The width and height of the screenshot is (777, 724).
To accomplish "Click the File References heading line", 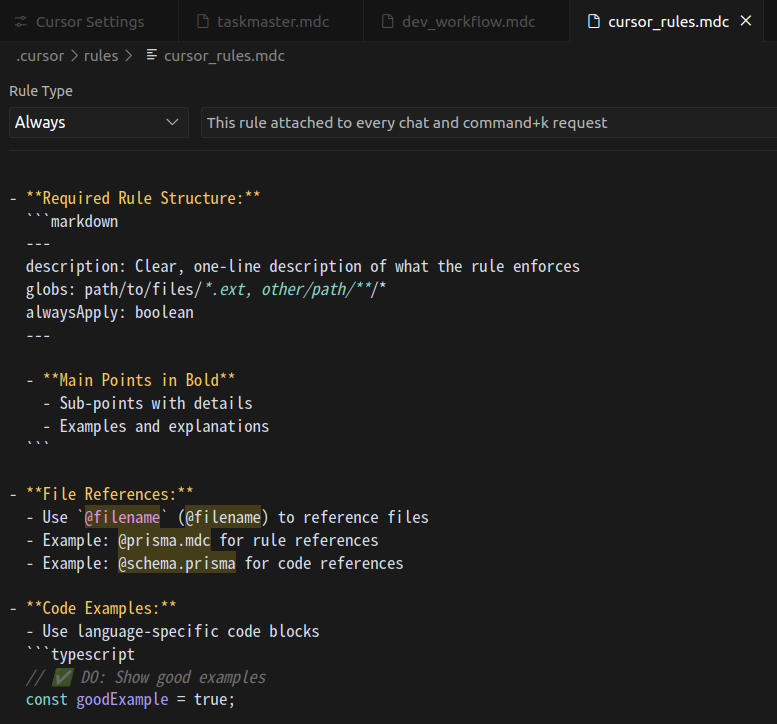I will coord(102,495).
